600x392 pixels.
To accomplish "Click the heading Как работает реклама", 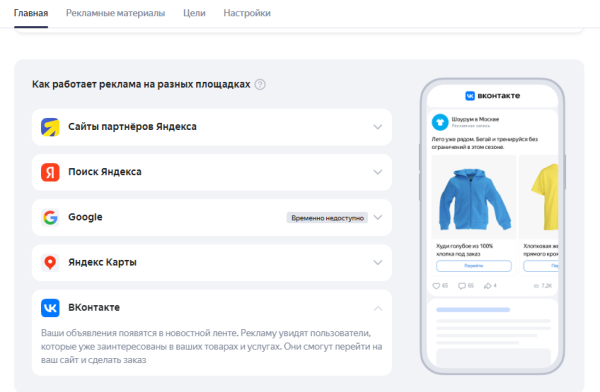I will [x=141, y=84].
